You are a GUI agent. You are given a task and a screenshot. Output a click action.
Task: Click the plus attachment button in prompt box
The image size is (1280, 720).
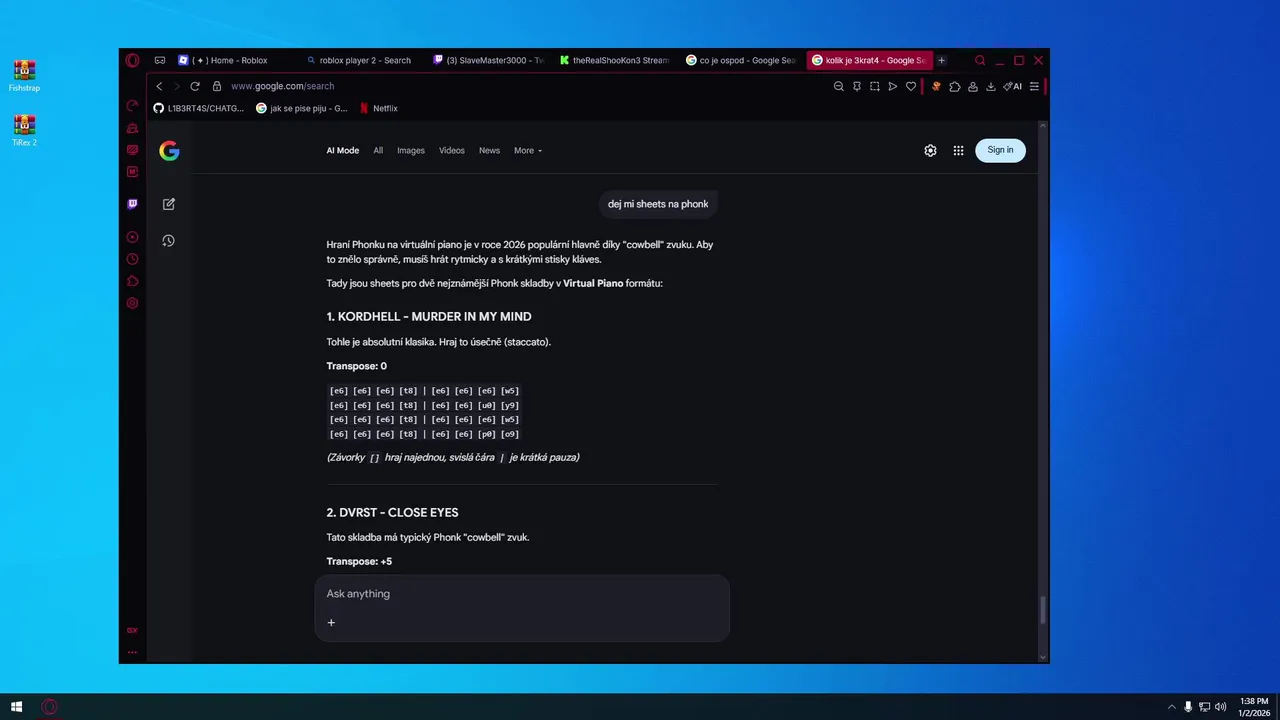331,622
